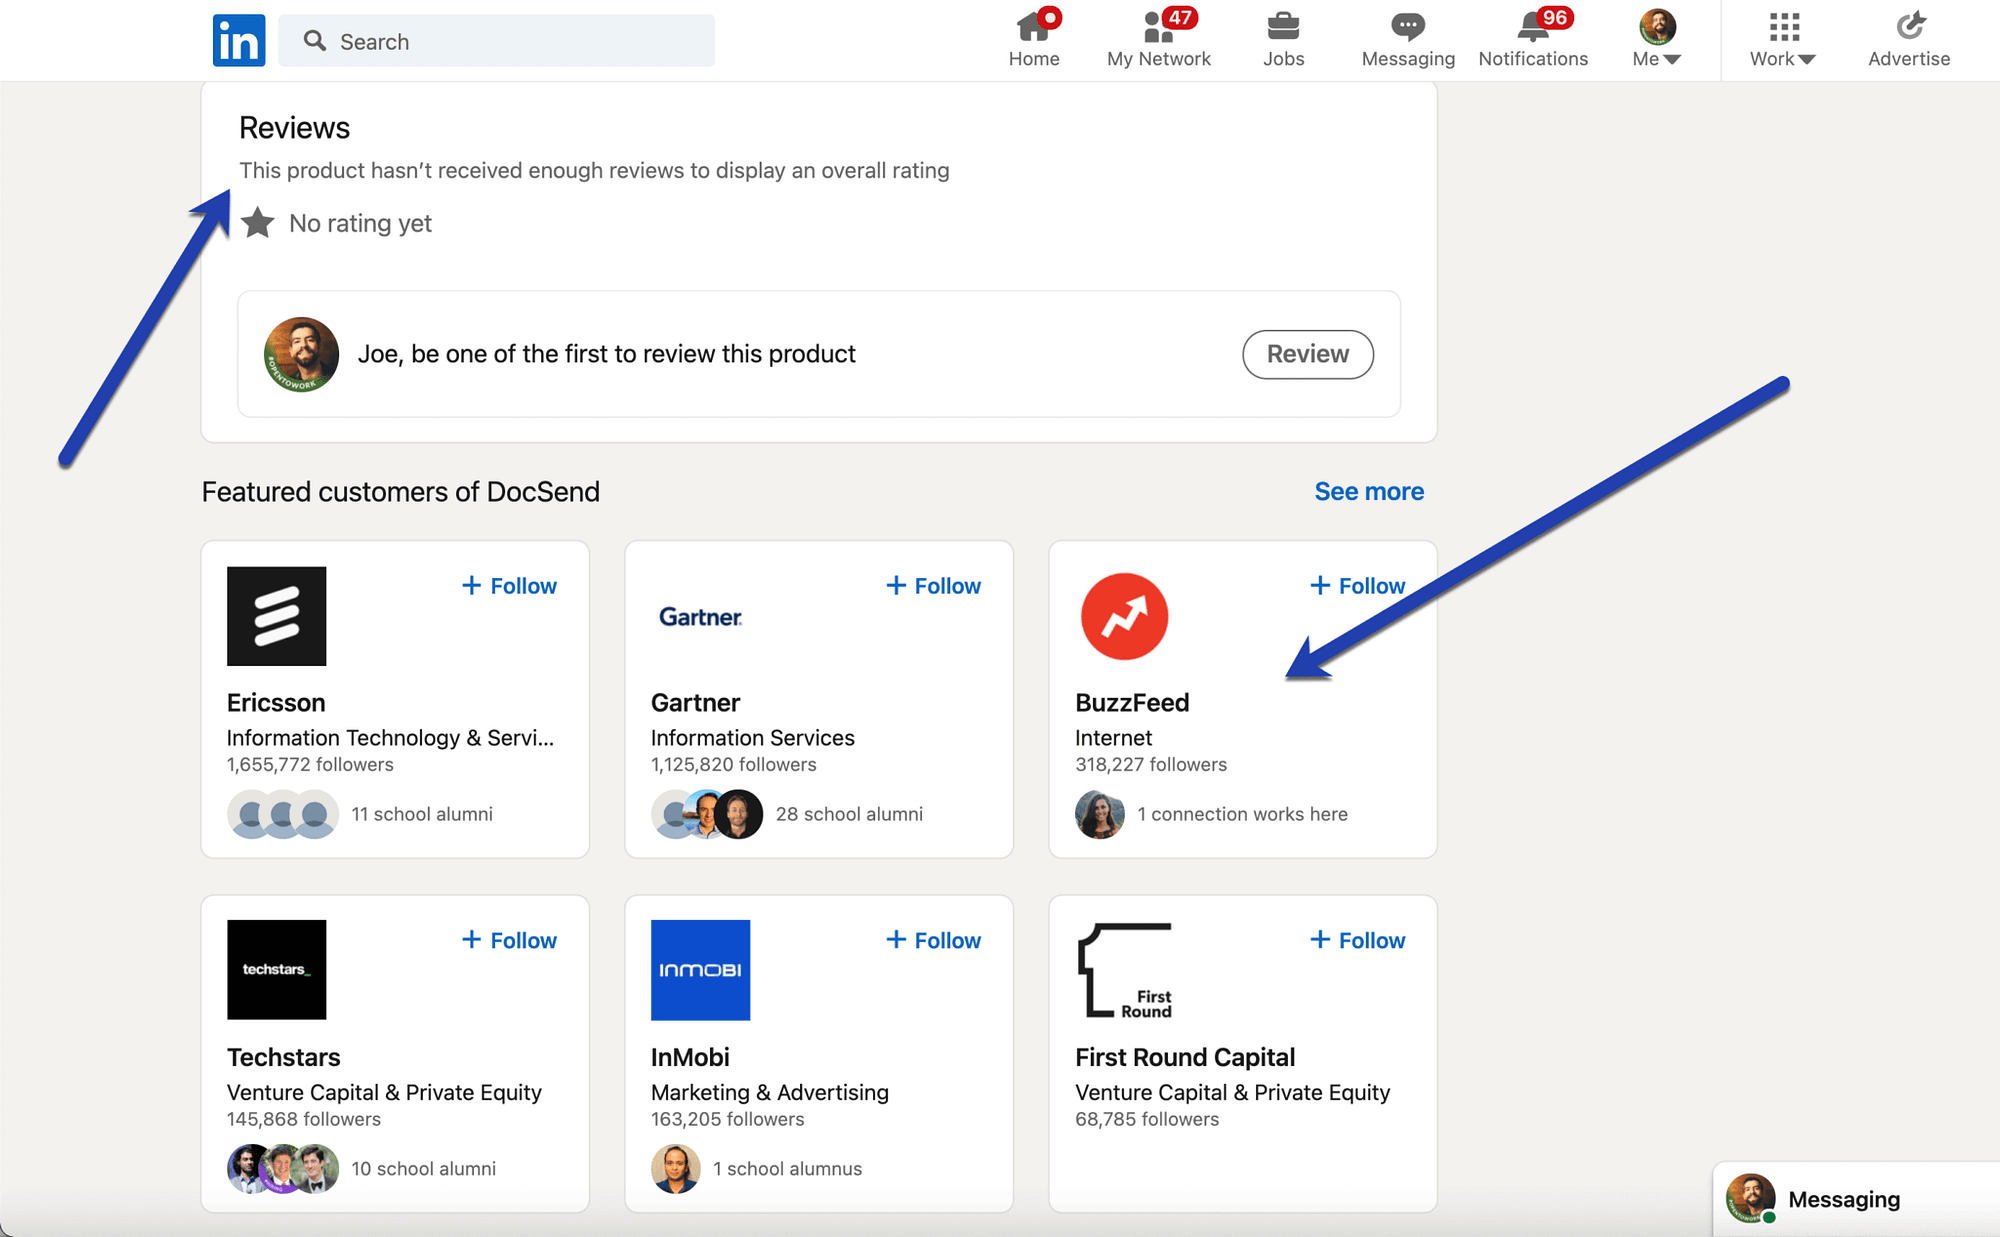This screenshot has height=1237, width=2000.
Task: Follow Gartner
Action: coord(933,586)
